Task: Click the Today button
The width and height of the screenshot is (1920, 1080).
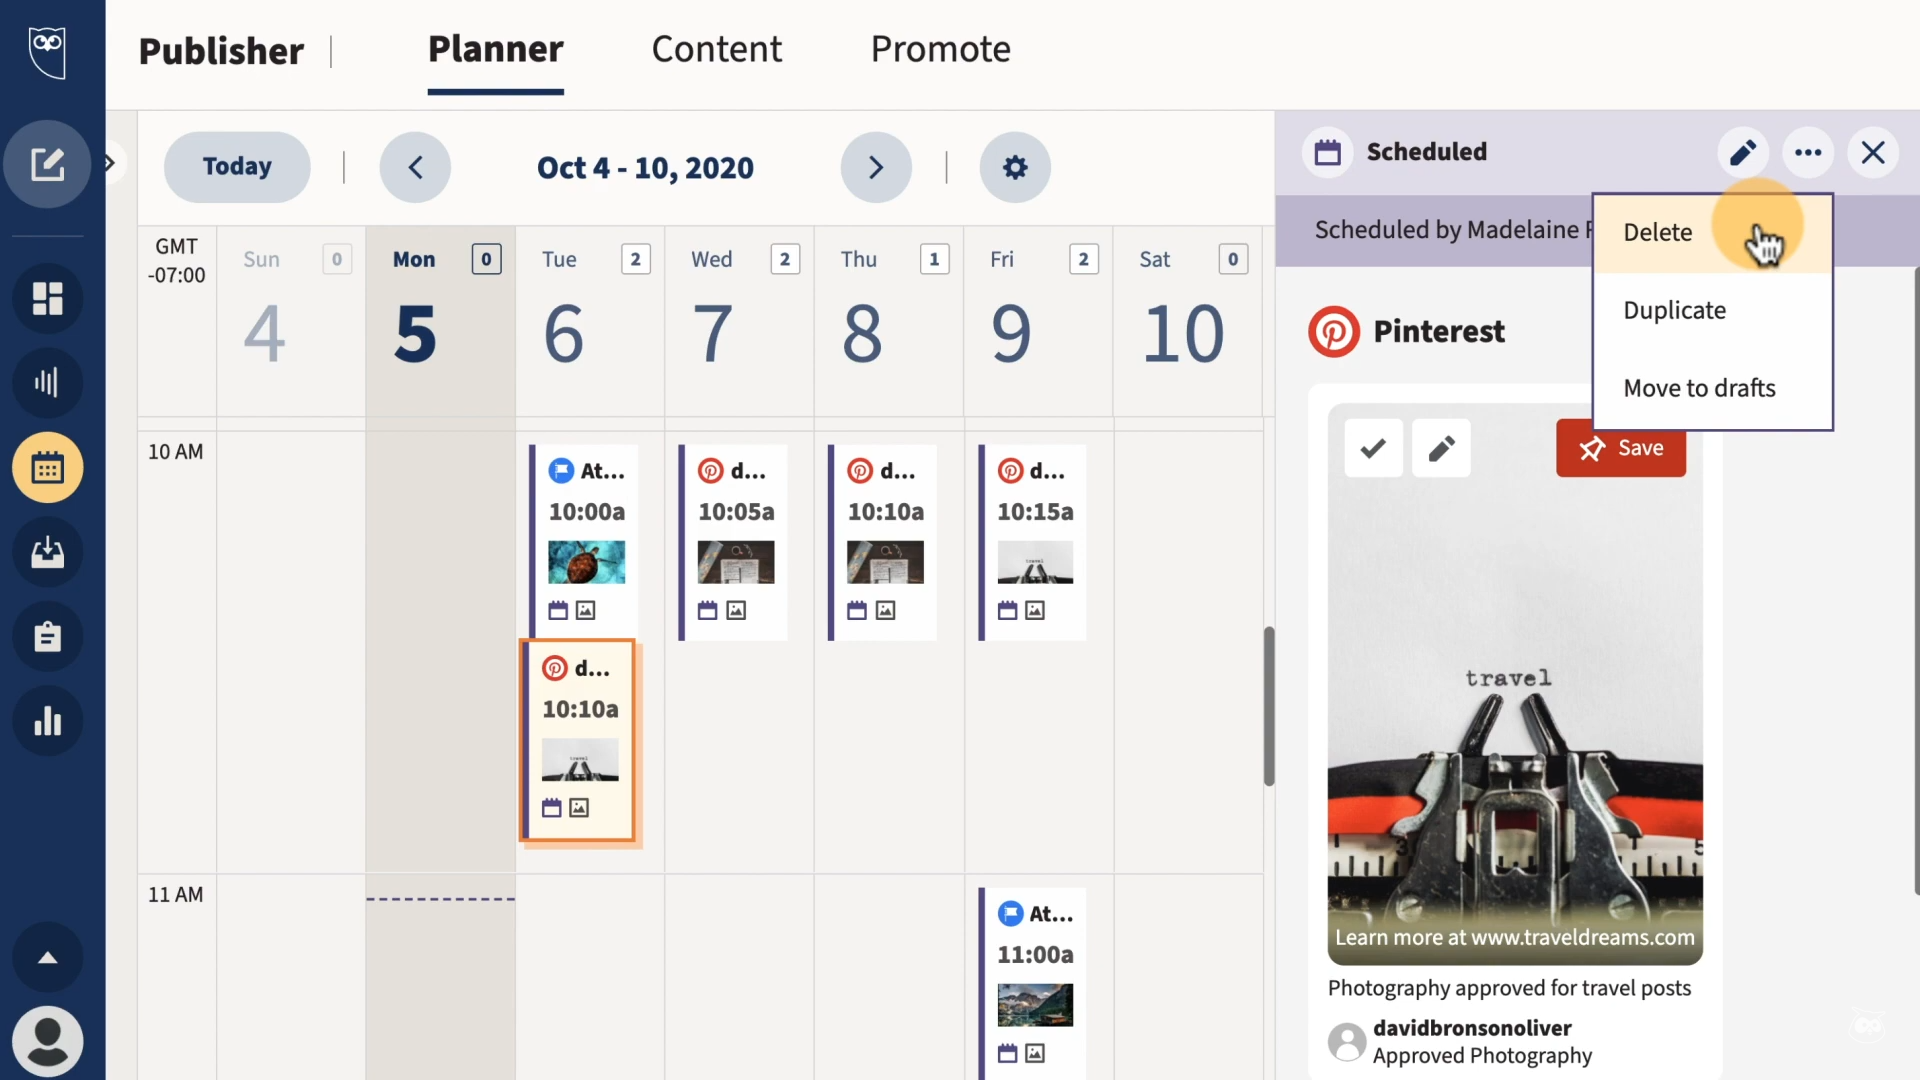Action: 236,167
